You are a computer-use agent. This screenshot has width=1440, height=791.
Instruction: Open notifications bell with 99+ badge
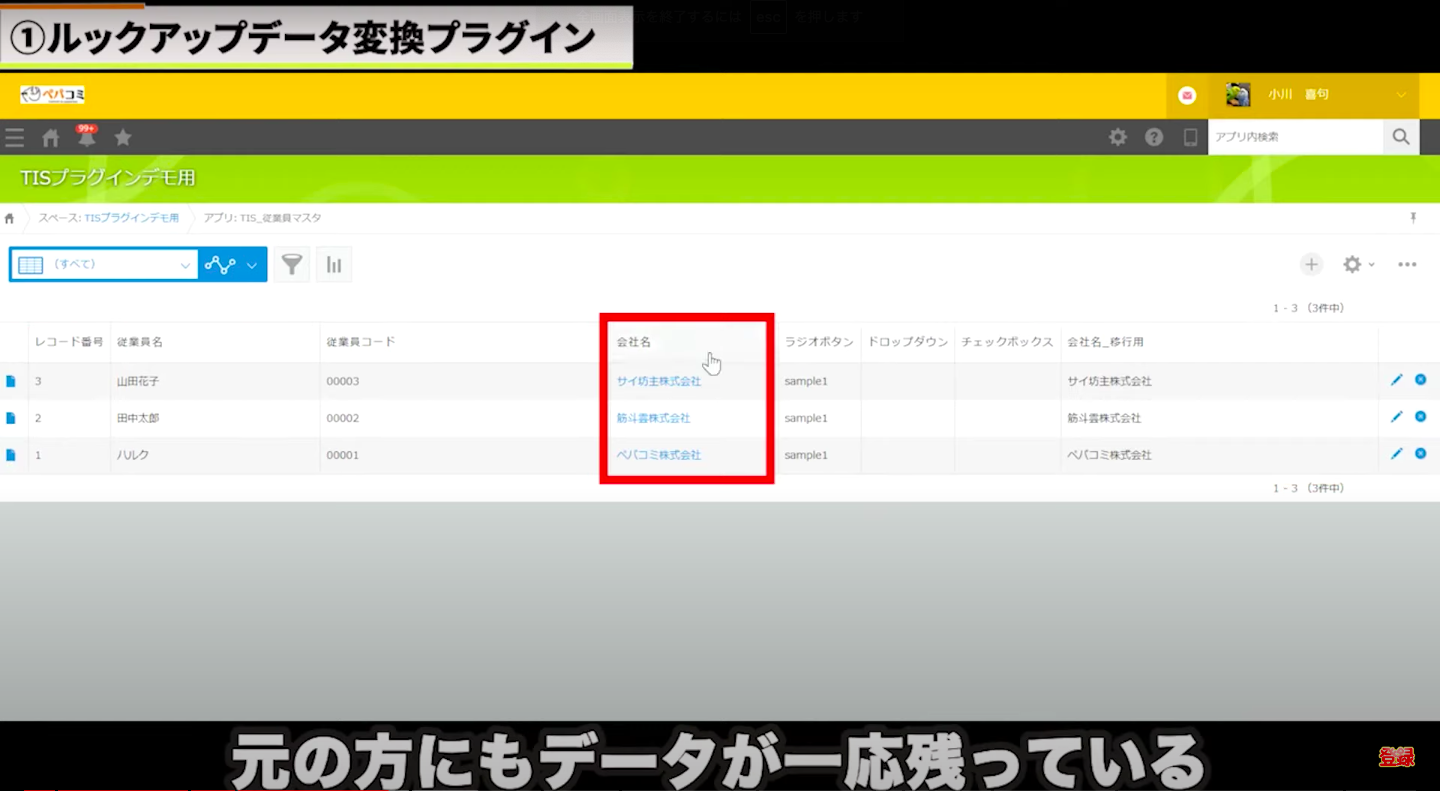(x=87, y=137)
